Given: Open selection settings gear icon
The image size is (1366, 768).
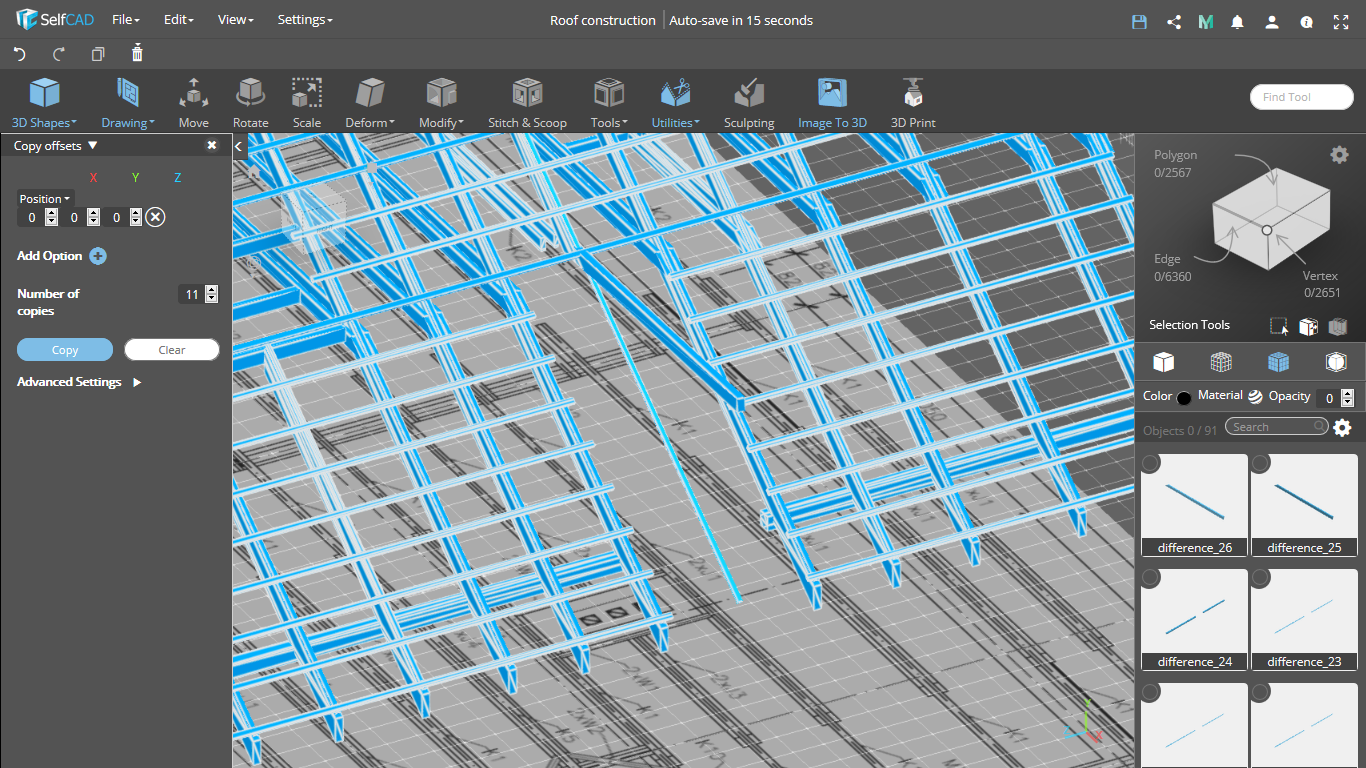Looking at the screenshot, I should click(1339, 154).
